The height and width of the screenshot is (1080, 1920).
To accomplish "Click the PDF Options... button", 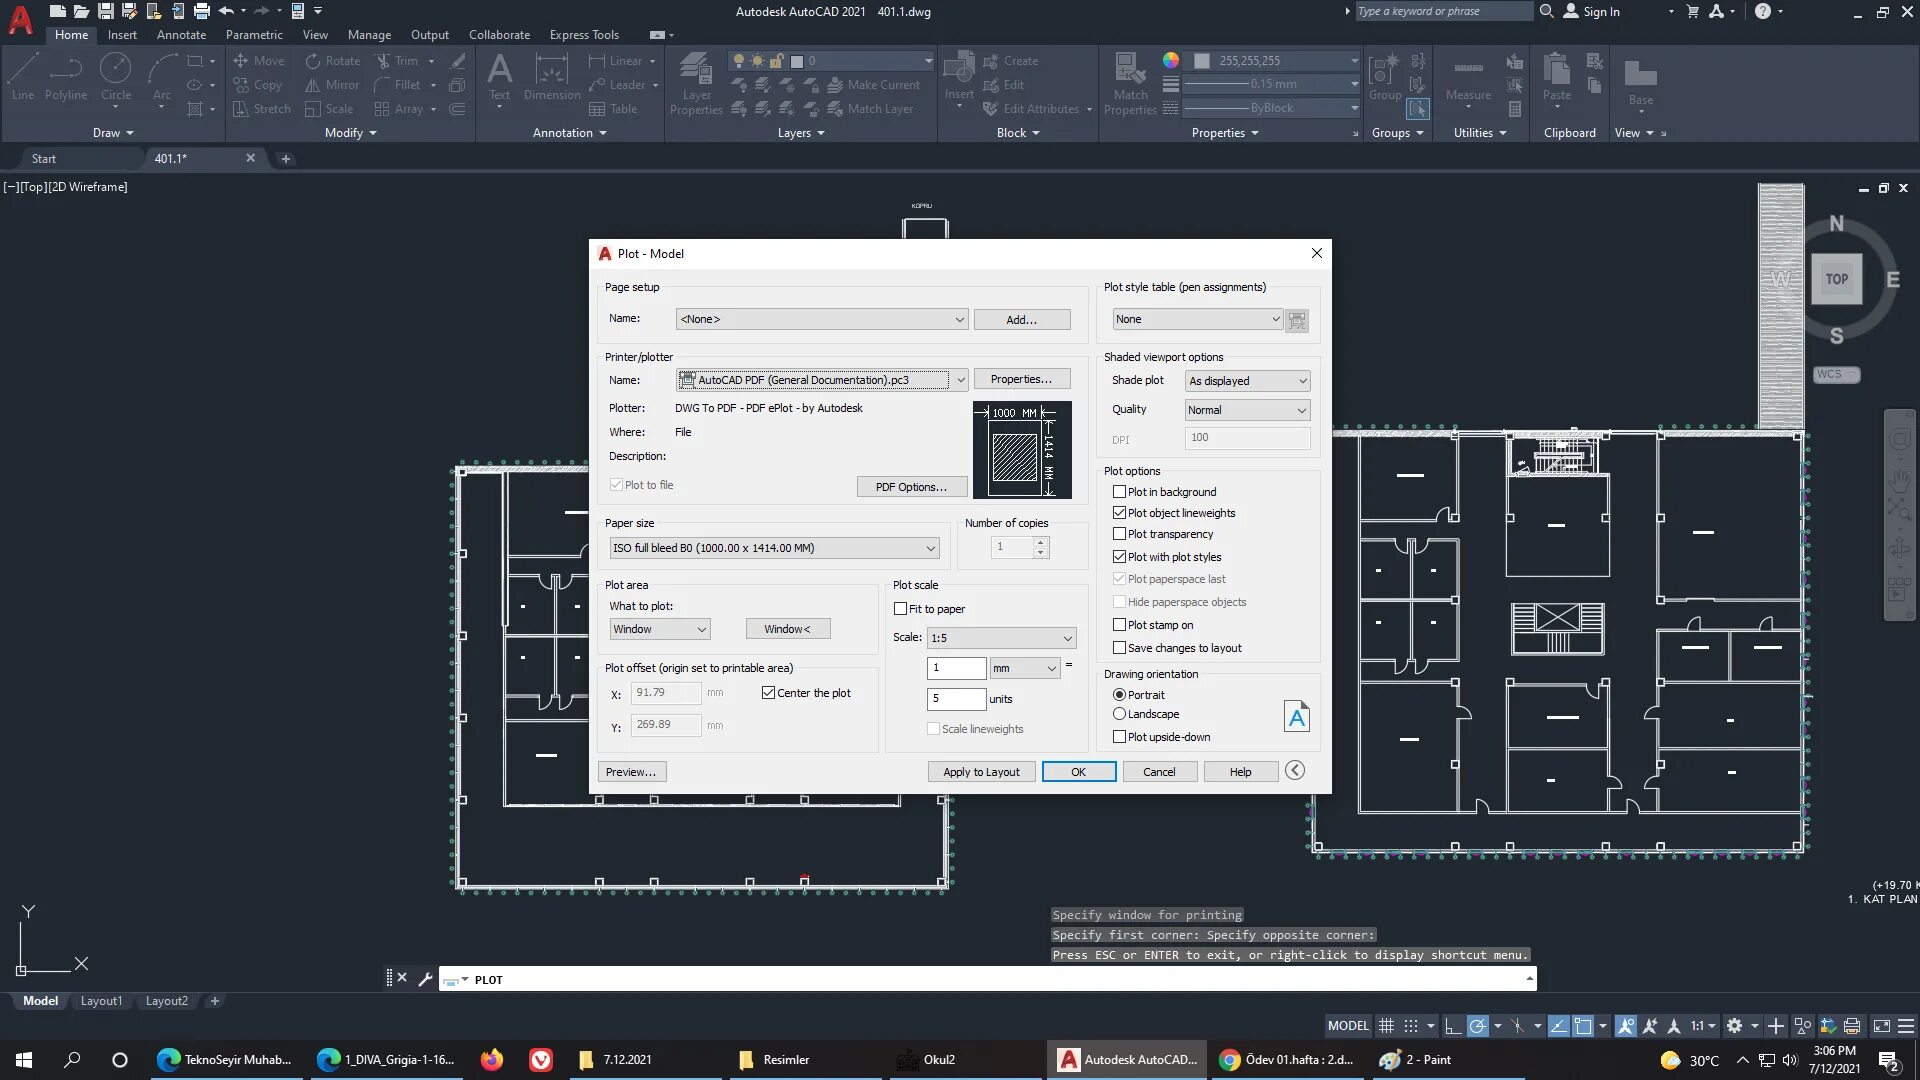I will point(910,487).
